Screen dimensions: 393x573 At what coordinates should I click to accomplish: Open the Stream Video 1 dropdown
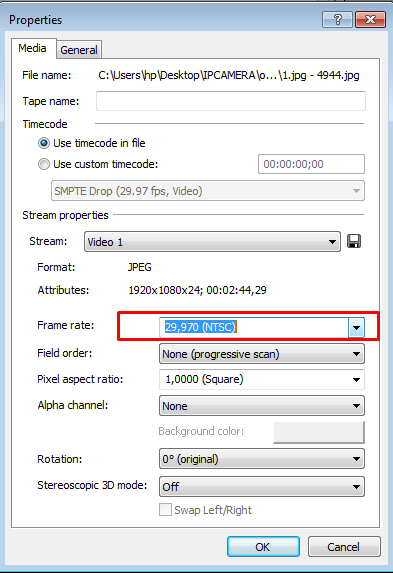tap(212, 242)
